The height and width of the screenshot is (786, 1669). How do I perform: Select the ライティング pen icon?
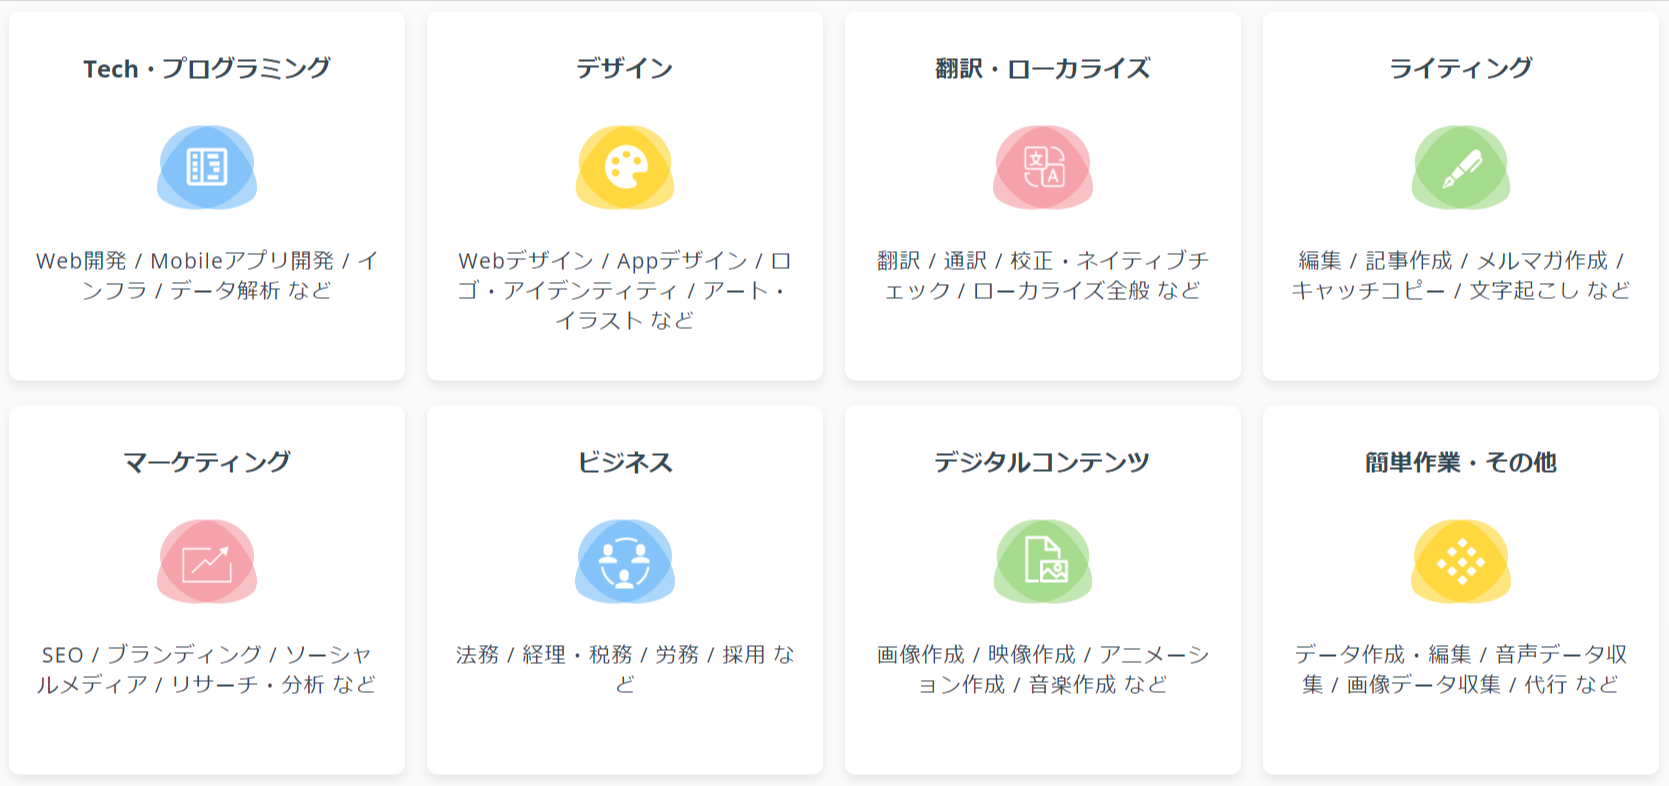(x=1460, y=167)
